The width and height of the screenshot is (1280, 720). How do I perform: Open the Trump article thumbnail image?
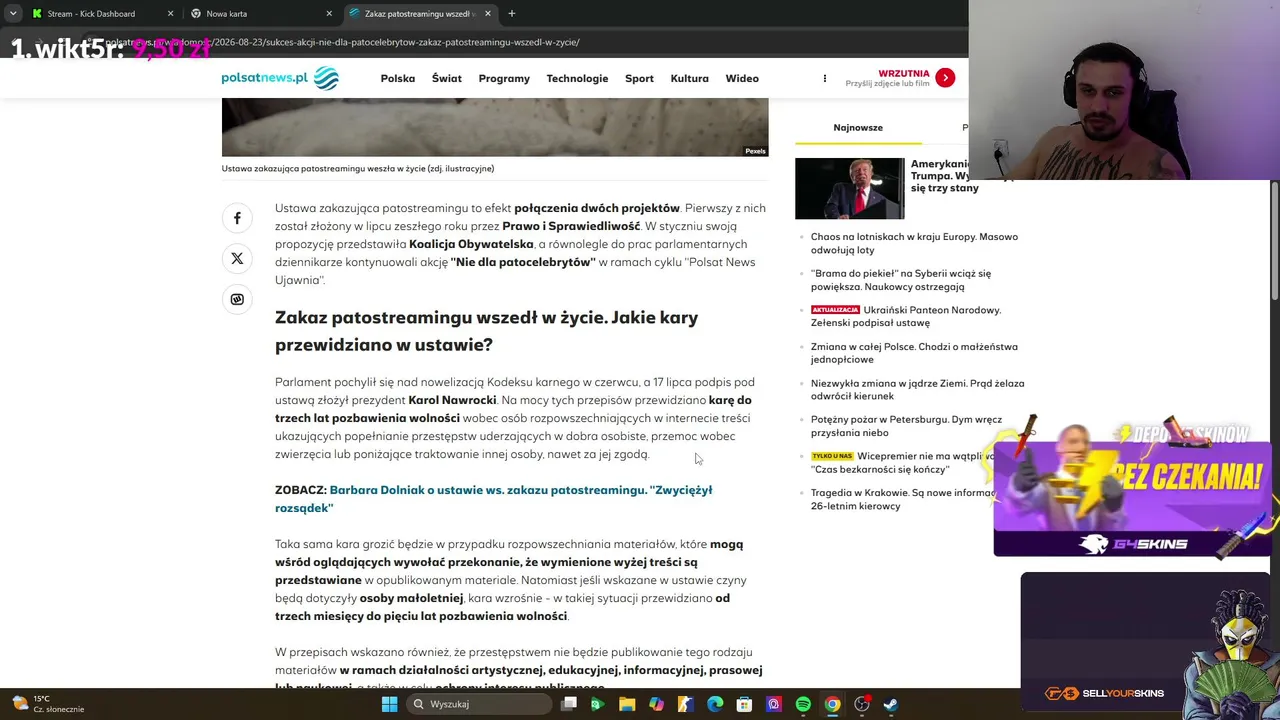click(849, 188)
